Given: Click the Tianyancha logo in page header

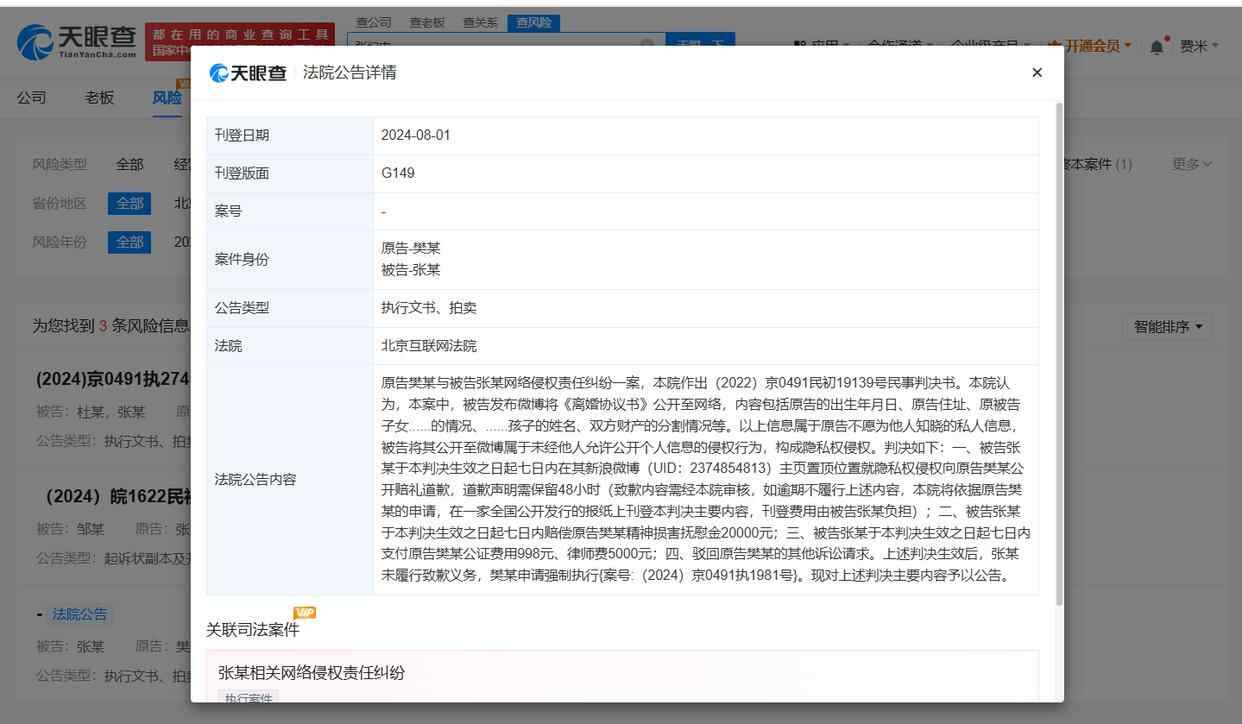Looking at the screenshot, I should click(x=77, y=41).
